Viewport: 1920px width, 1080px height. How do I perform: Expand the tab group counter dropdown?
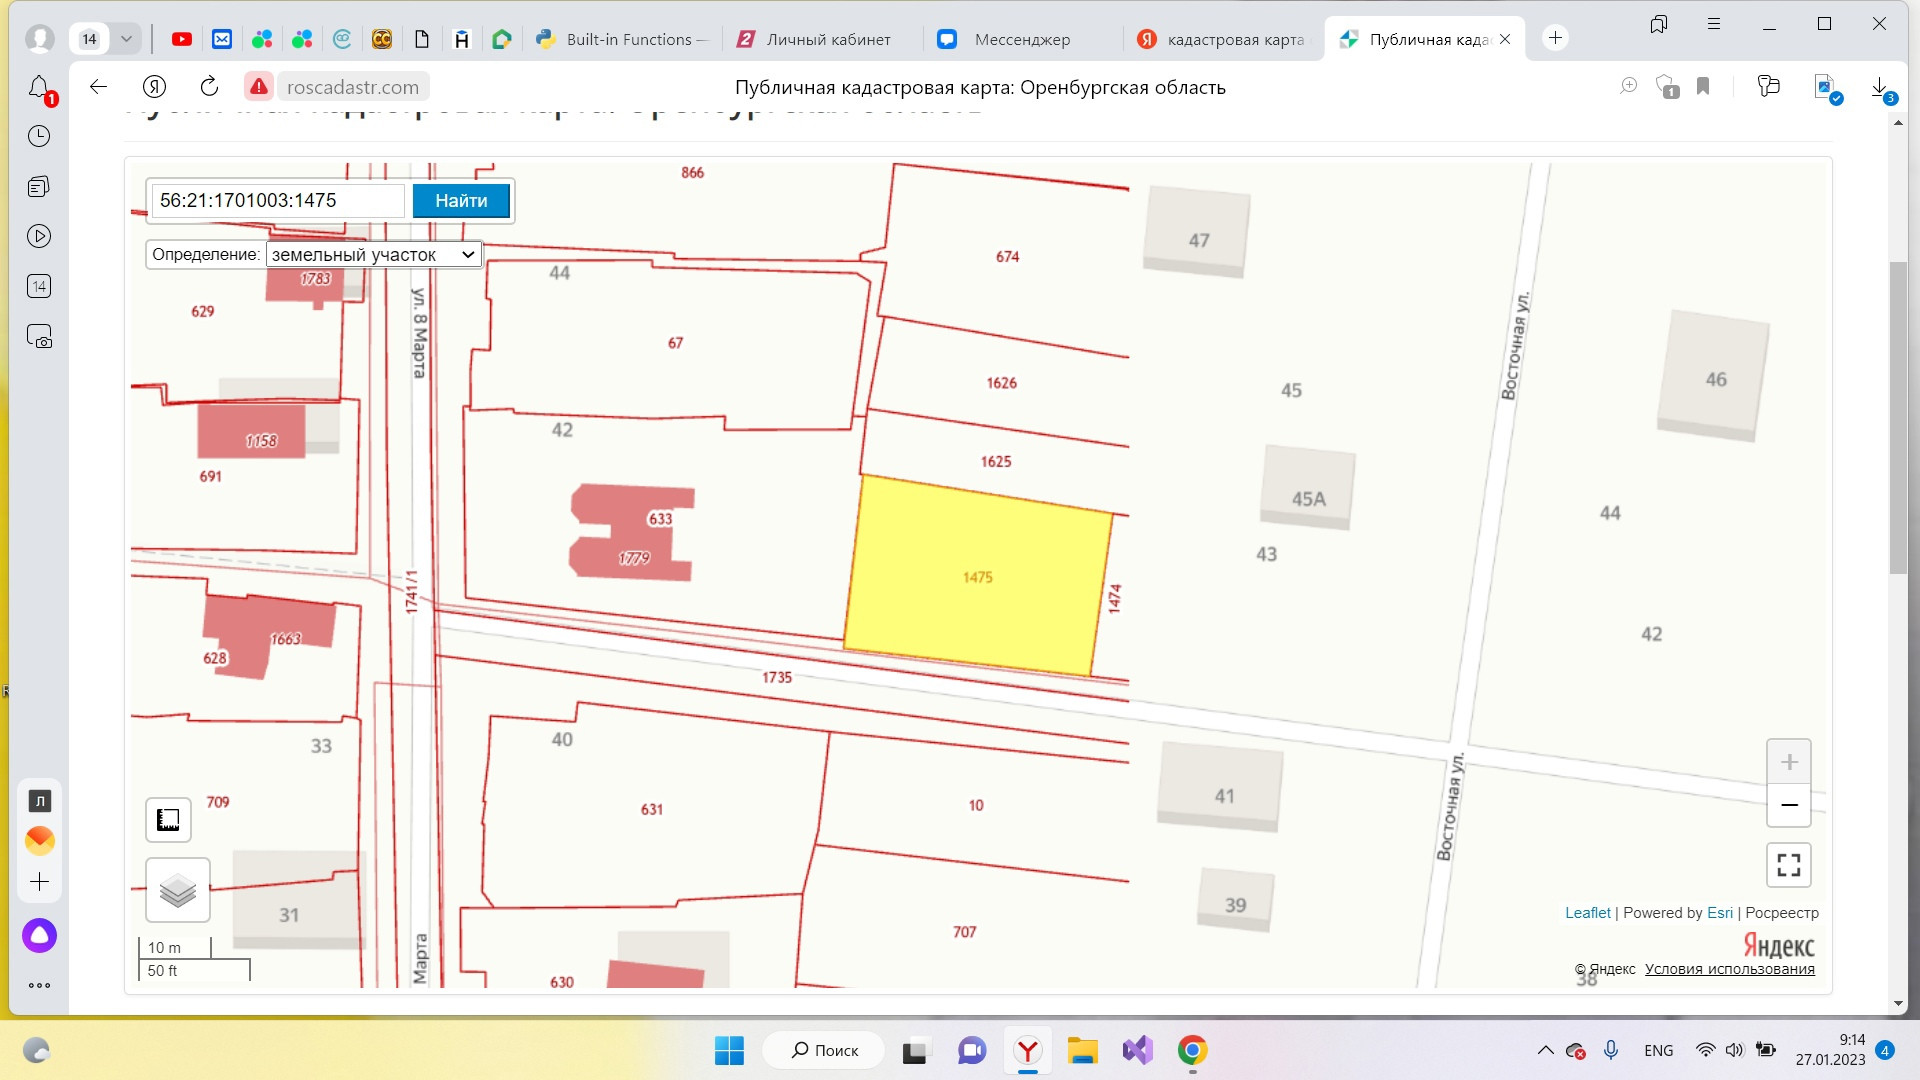click(126, 39)
